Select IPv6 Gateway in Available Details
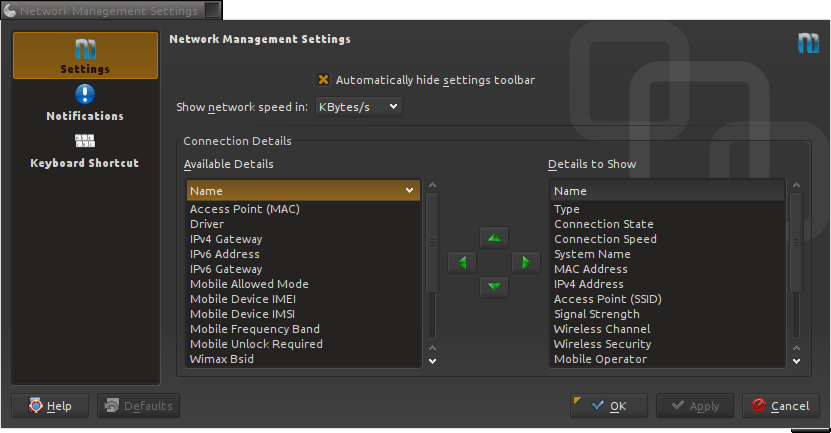 point(226,269)
